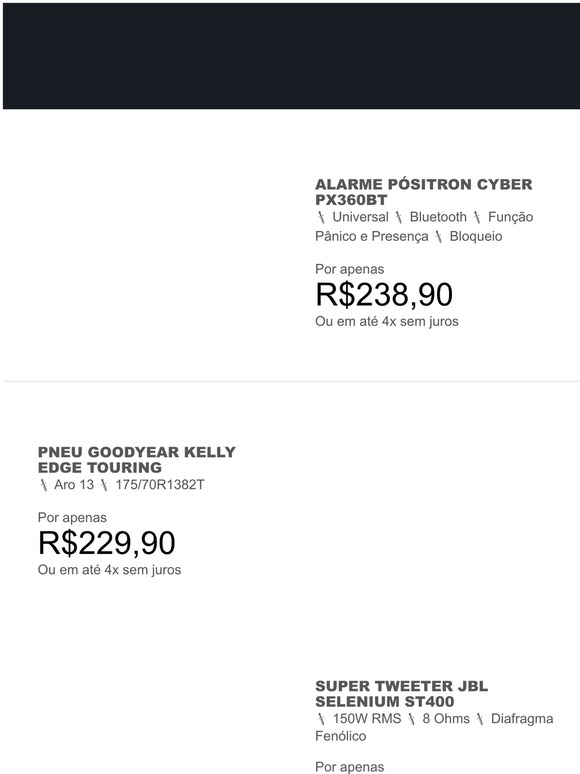Image resolution: width=580 pixels, height=774 pixels.
Task: Click the slash bullet before Aro 13
Action: tap(43, 485)
